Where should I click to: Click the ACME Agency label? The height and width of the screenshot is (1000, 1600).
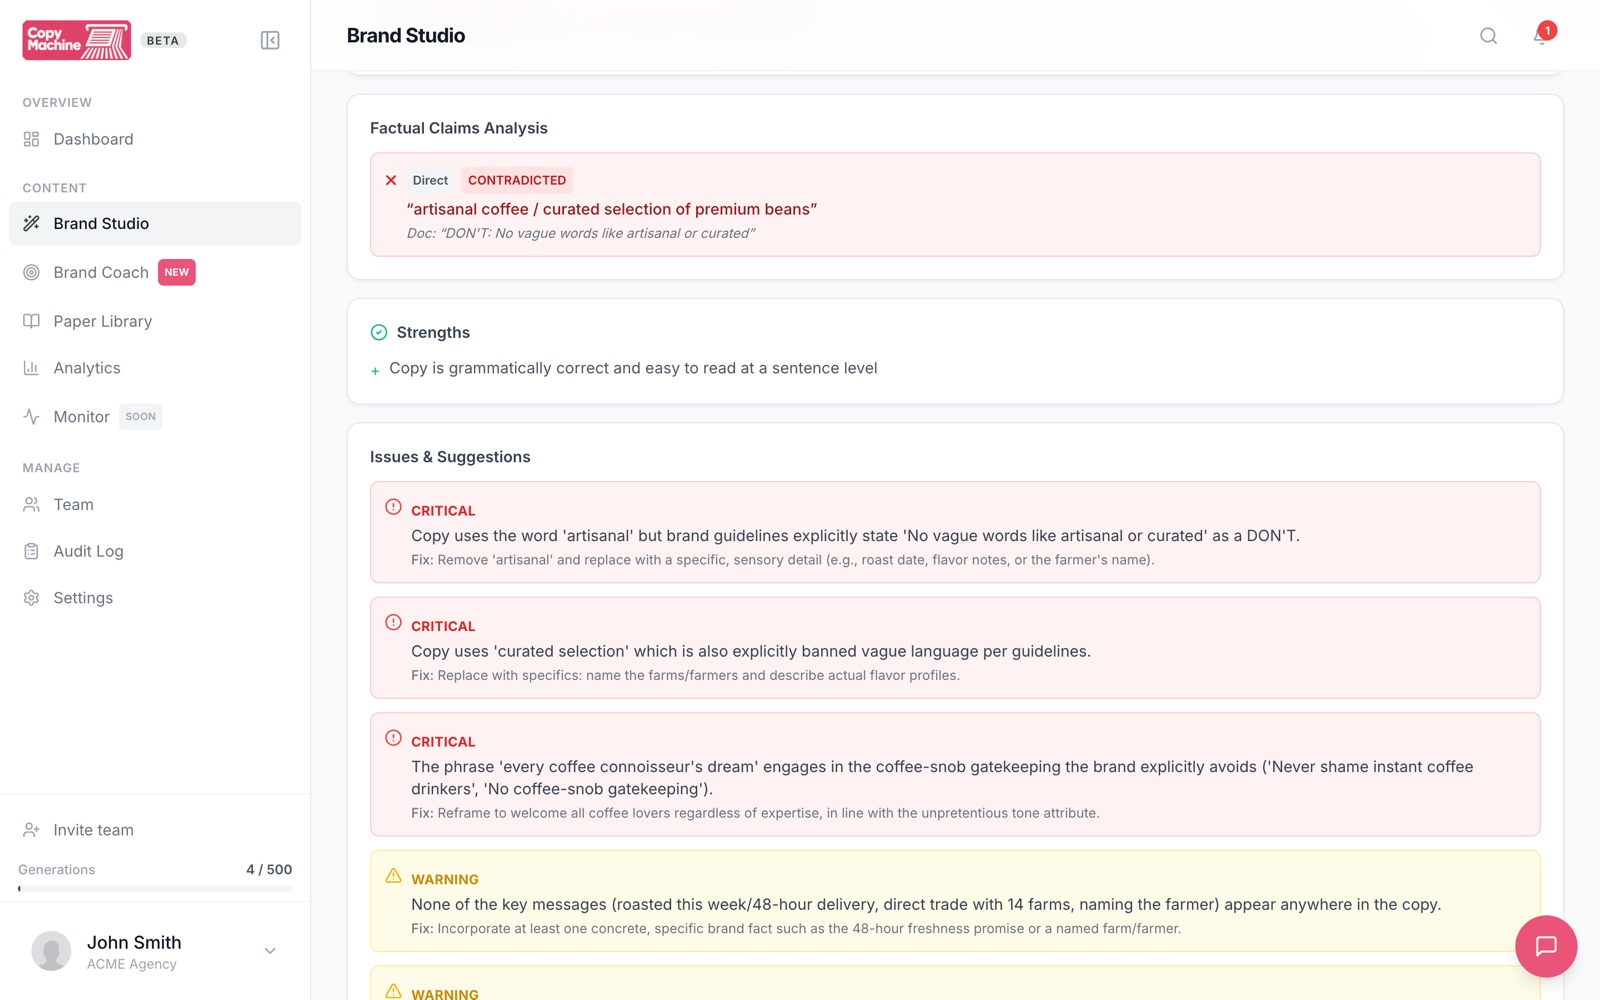(132, 964)
